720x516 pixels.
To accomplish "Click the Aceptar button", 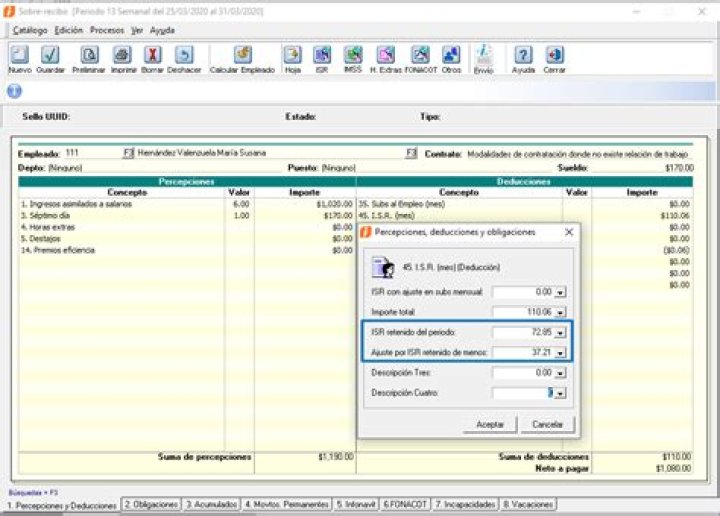I will (489, 425).
